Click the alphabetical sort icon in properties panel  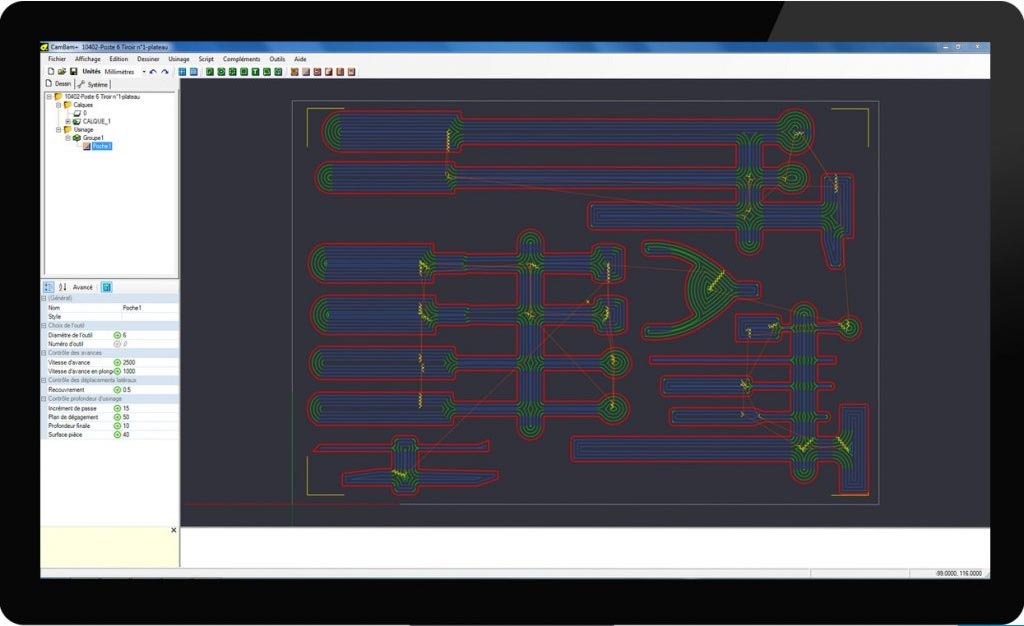point(62,287)
